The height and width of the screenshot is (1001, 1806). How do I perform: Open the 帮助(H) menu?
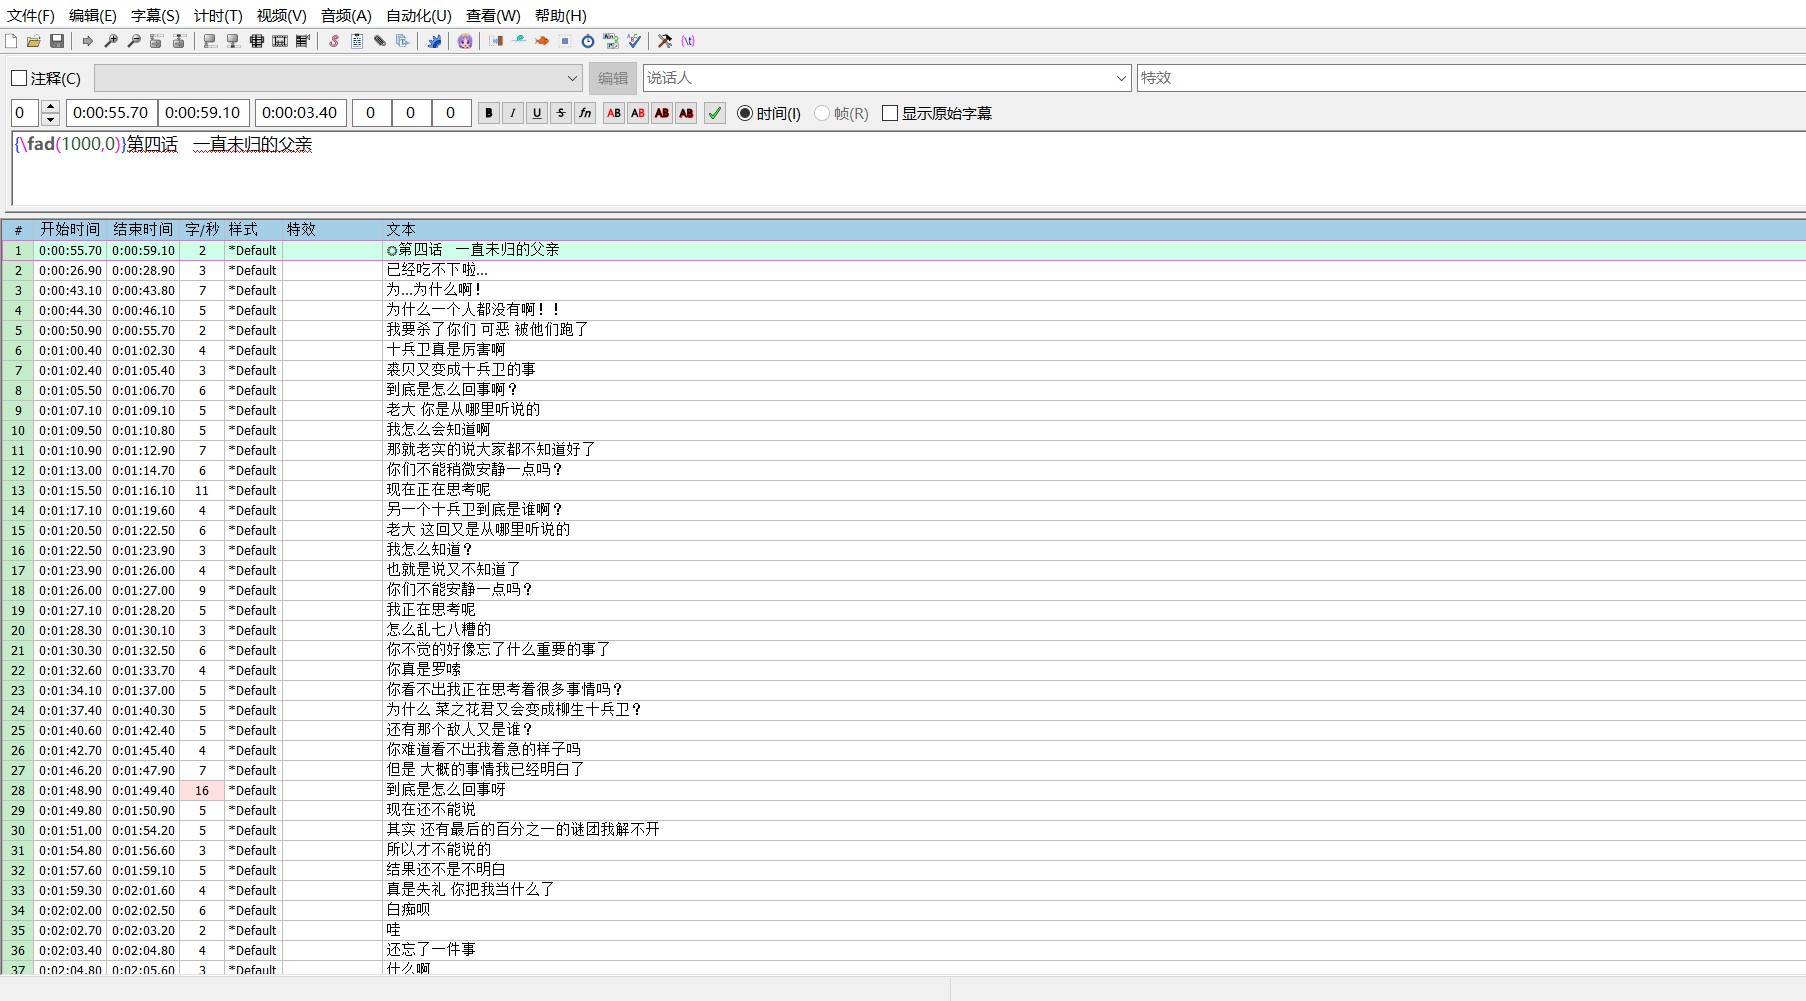point(560,15)
